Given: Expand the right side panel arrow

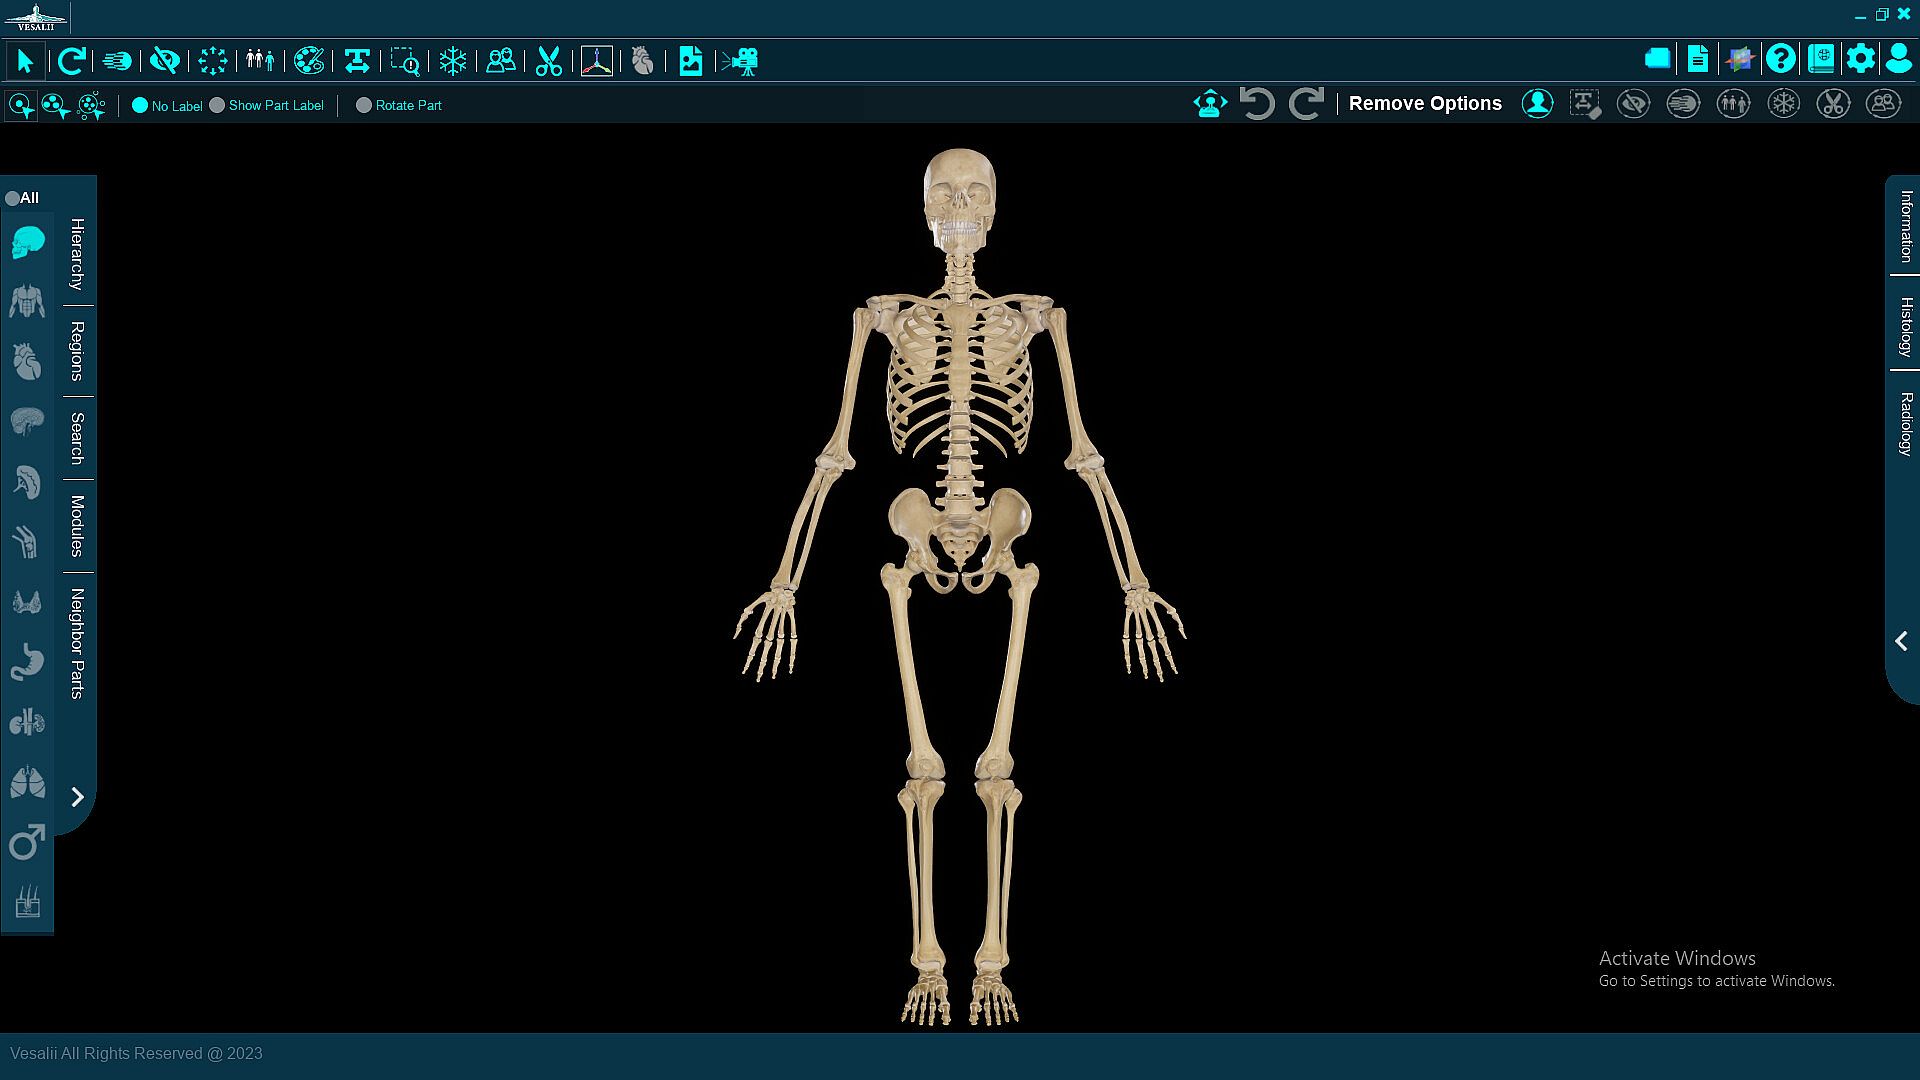Looking at the screenshot, I should (1901, 641).
